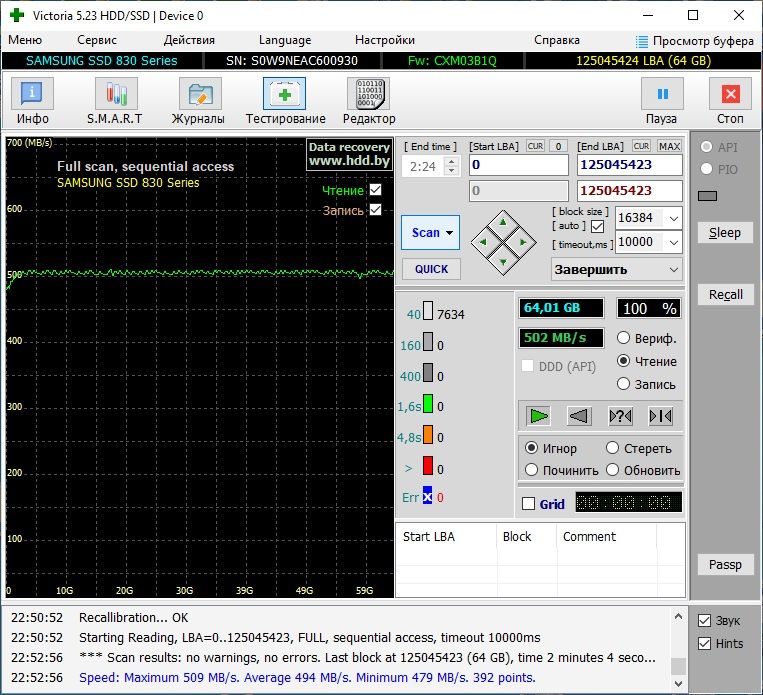Click the 40 ms white block swatch
Viewport: 763px width, 695px height.
click(x=428, y=311)
